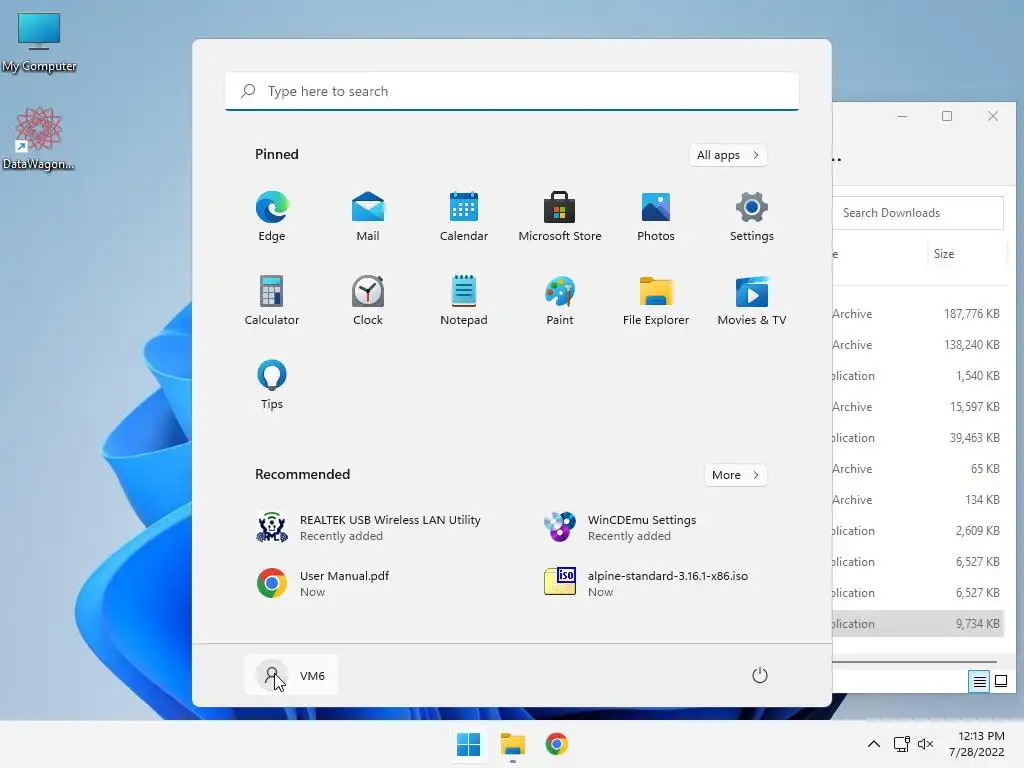Screen dimensions: 1024x768
Task: Select the 2,609 KB file row
Action: pyautogui.click(x=919, y=531)
